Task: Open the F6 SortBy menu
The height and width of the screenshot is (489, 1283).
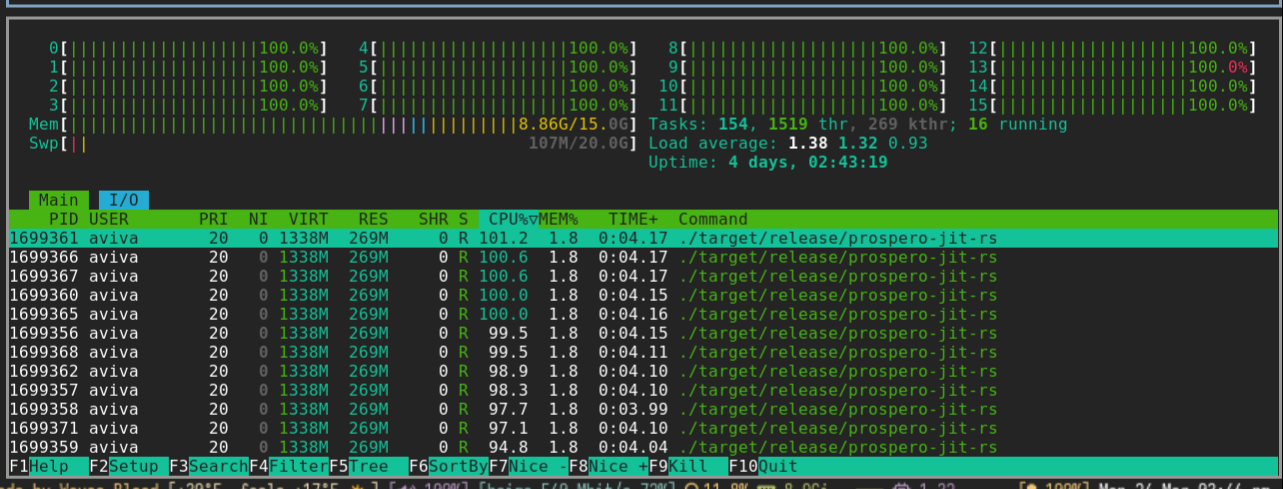Action: (x=448, y=467)
